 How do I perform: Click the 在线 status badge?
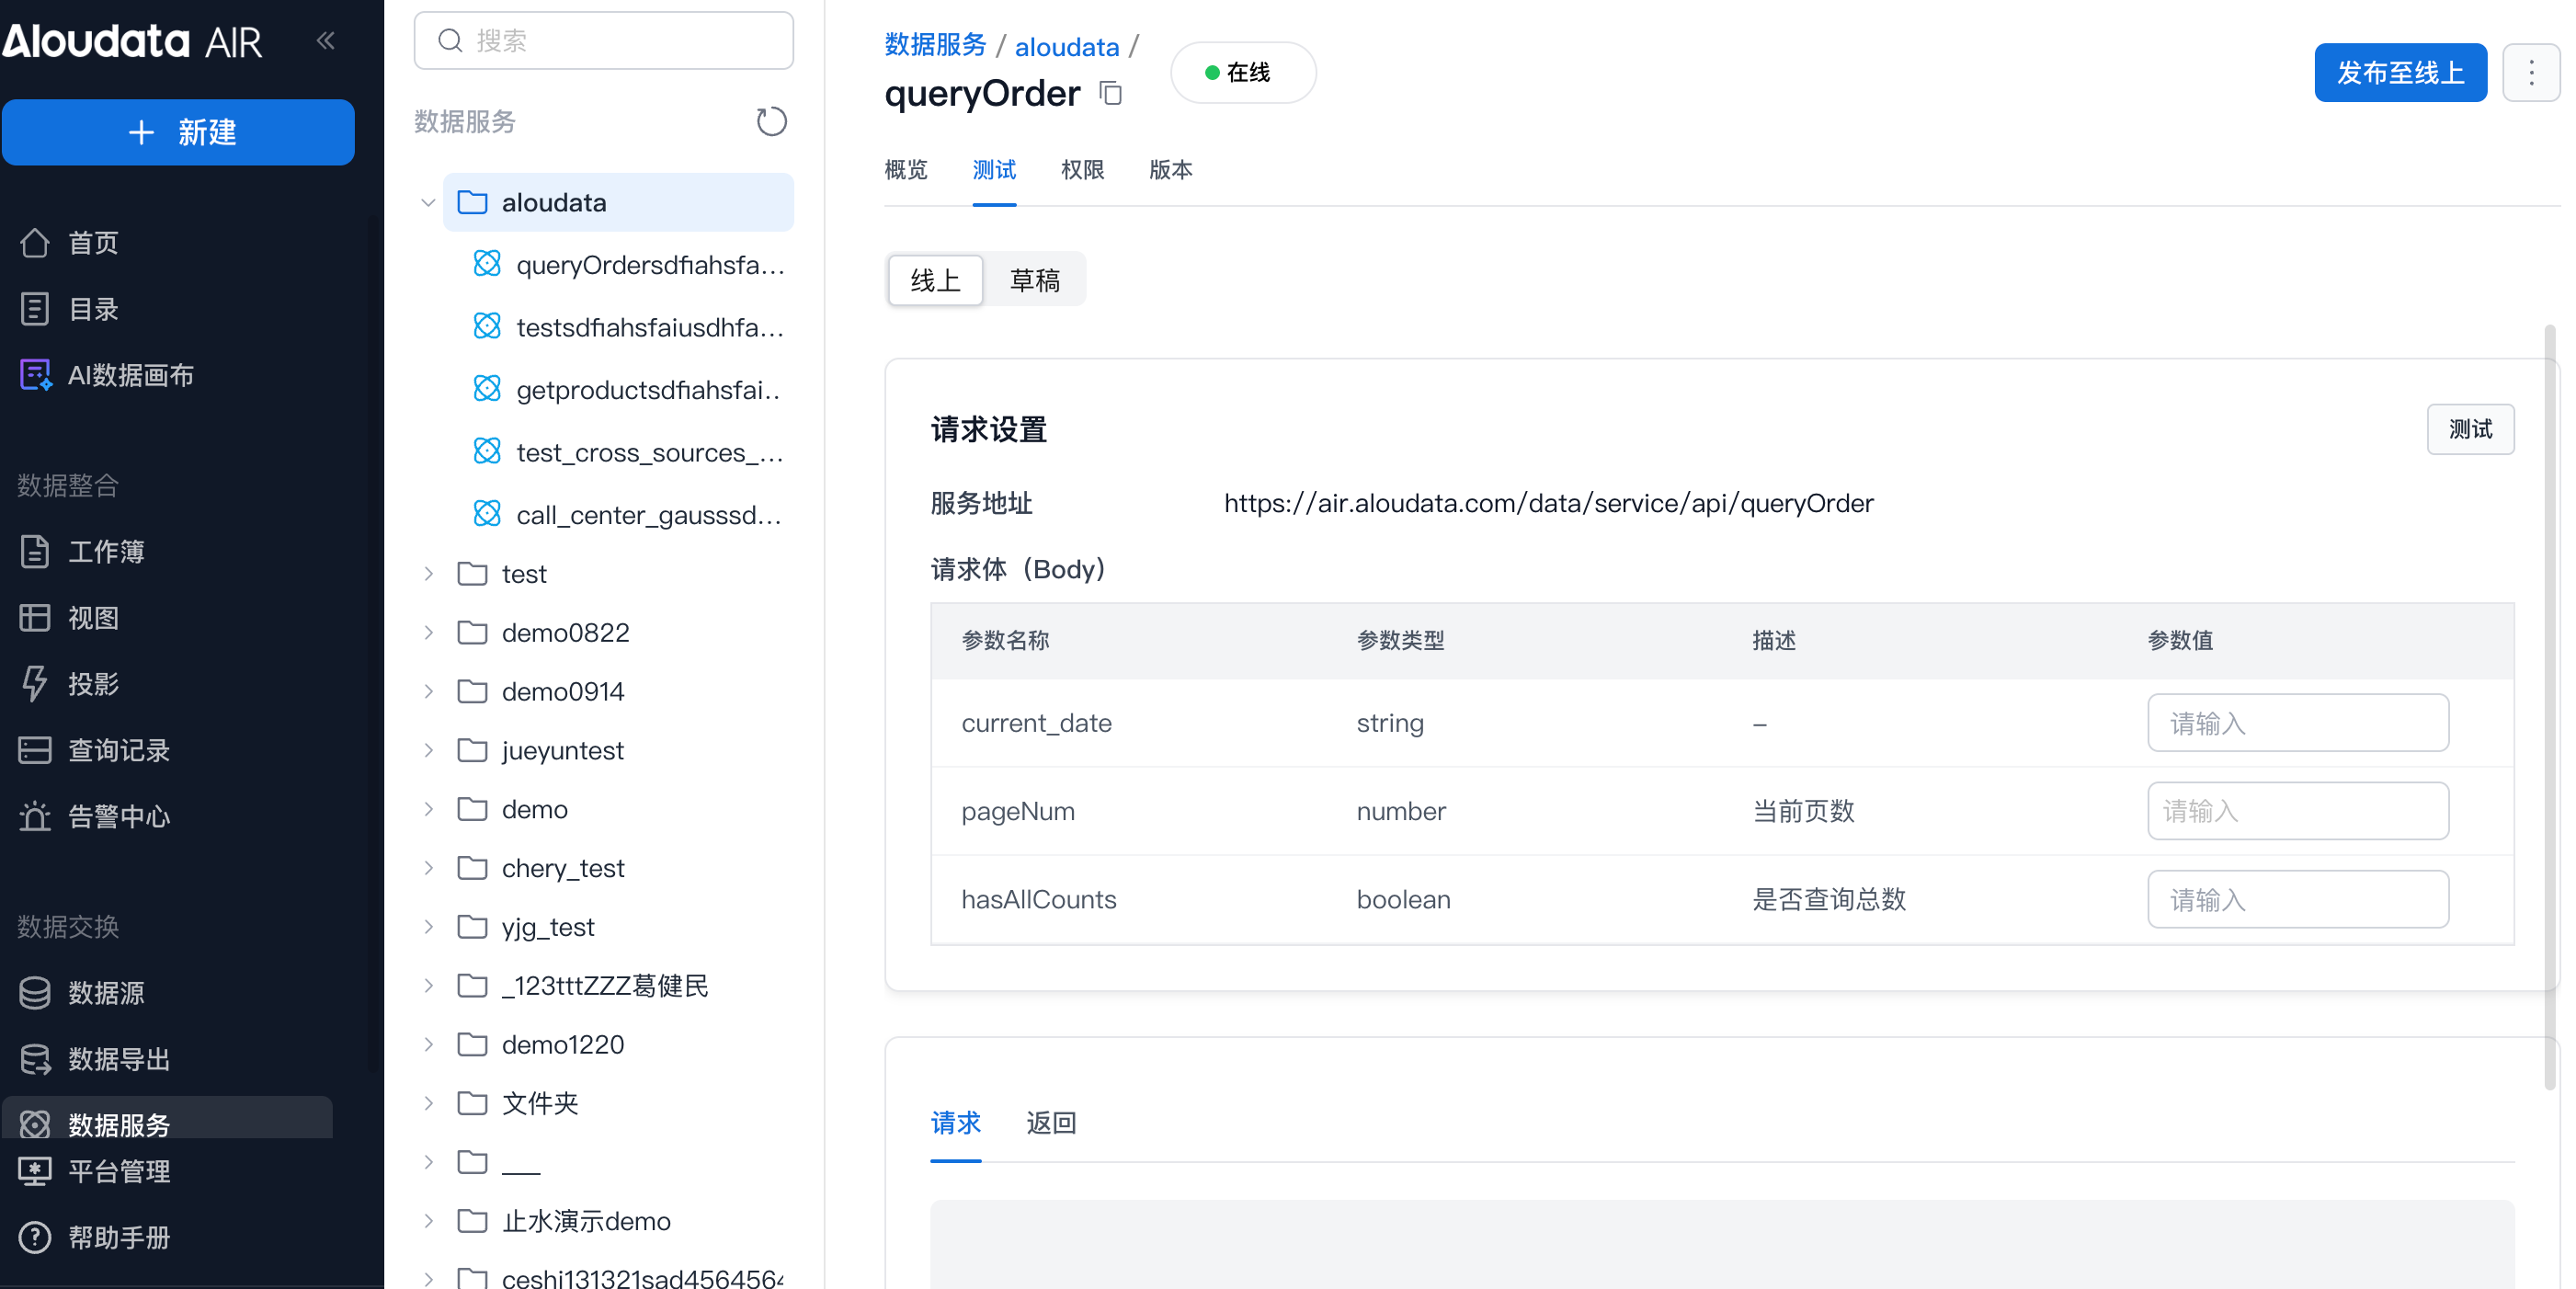pyautogui.click(x=1242, y=73)
